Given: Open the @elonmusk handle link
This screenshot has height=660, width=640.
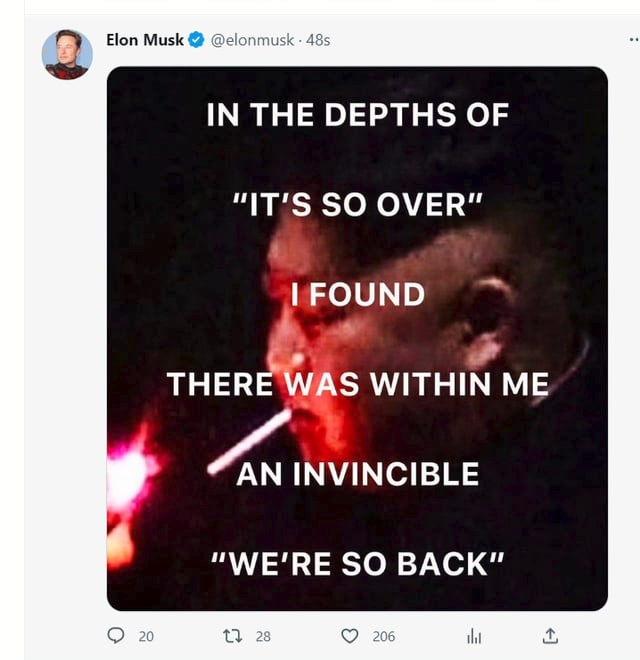Looking at the screenshot, I should coord(252,40).
